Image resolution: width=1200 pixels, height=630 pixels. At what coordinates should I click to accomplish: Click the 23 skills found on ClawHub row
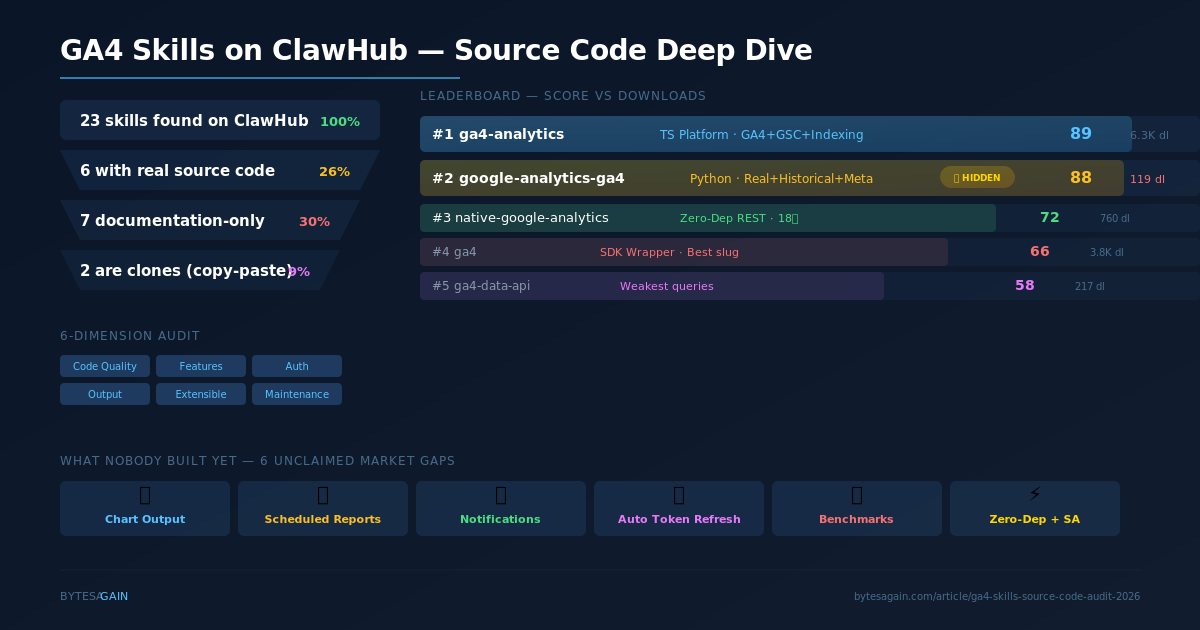pos(220,120)
